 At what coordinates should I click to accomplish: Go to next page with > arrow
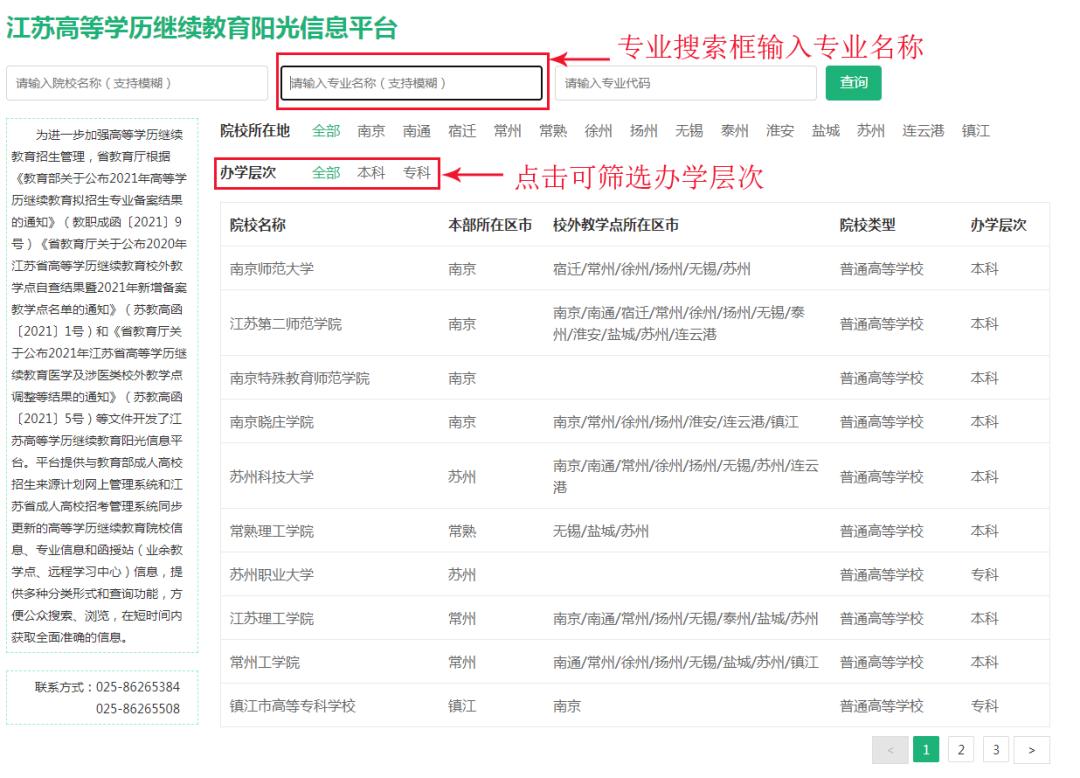[1031, 750]
